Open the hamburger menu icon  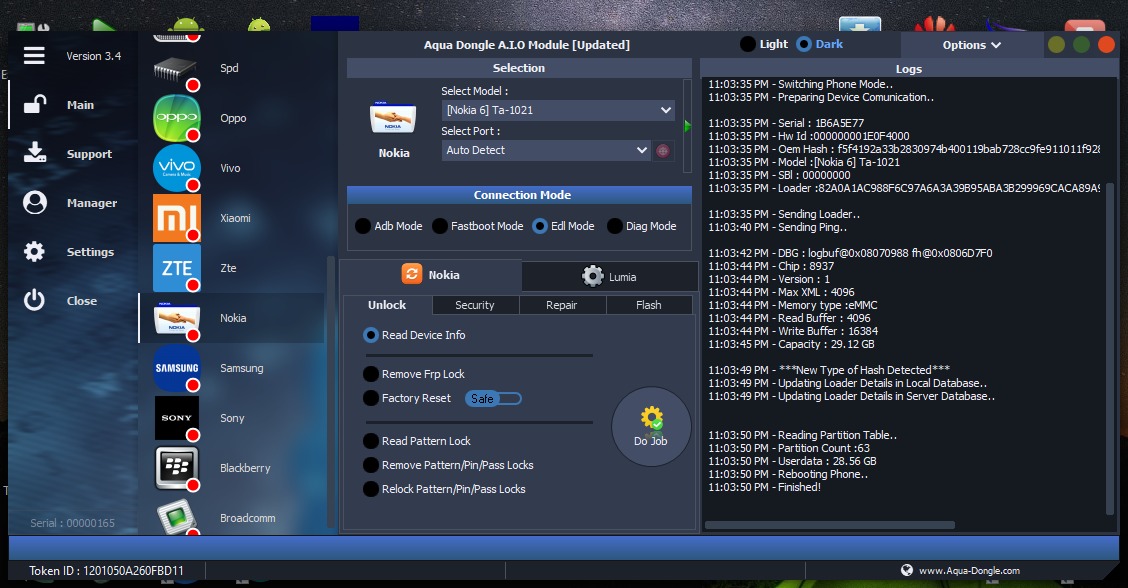[34, 55]
